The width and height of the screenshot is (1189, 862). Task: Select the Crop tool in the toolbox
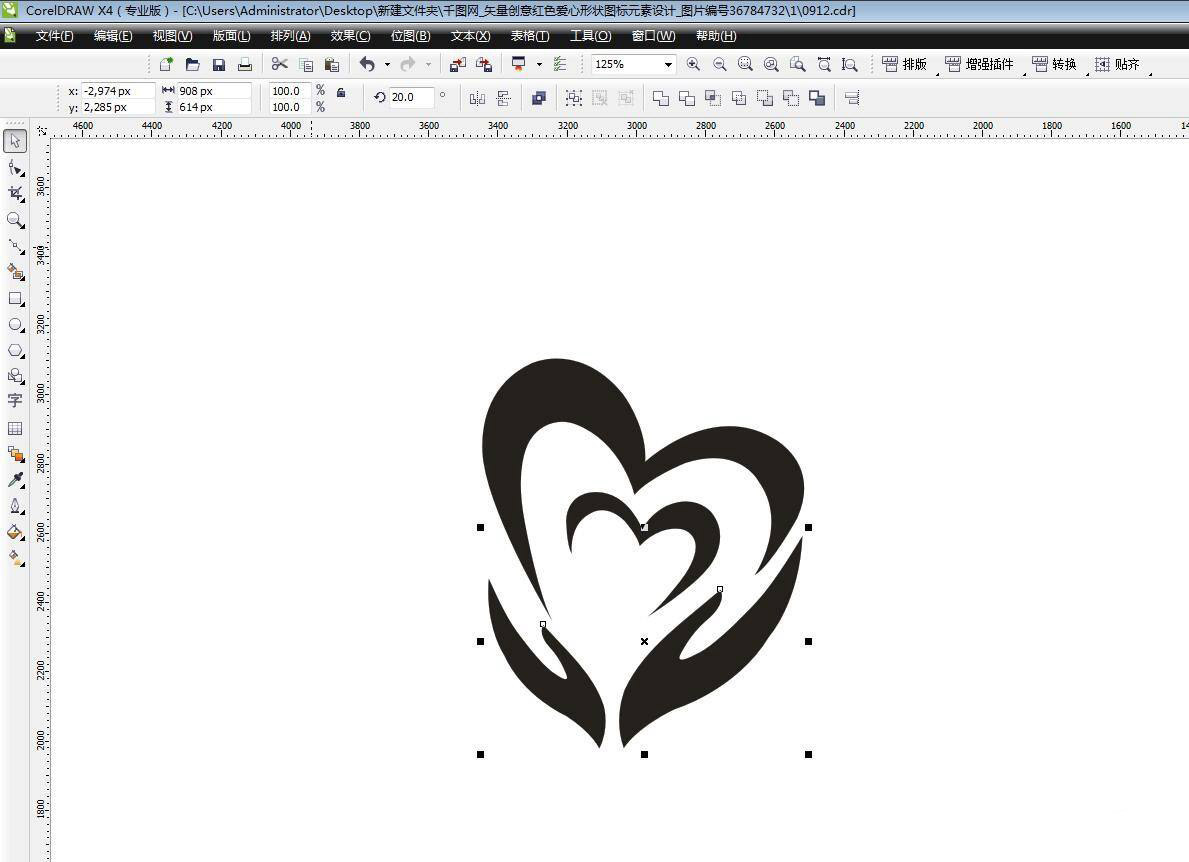pyautogui.click(x=15, y=193)
